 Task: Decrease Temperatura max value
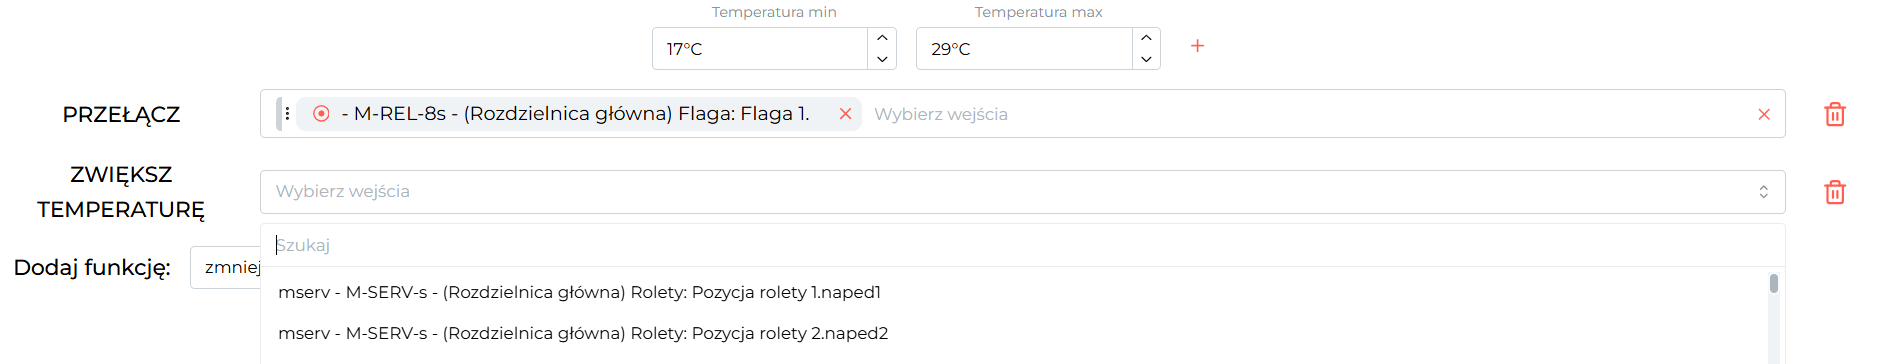click(1146, 59)
